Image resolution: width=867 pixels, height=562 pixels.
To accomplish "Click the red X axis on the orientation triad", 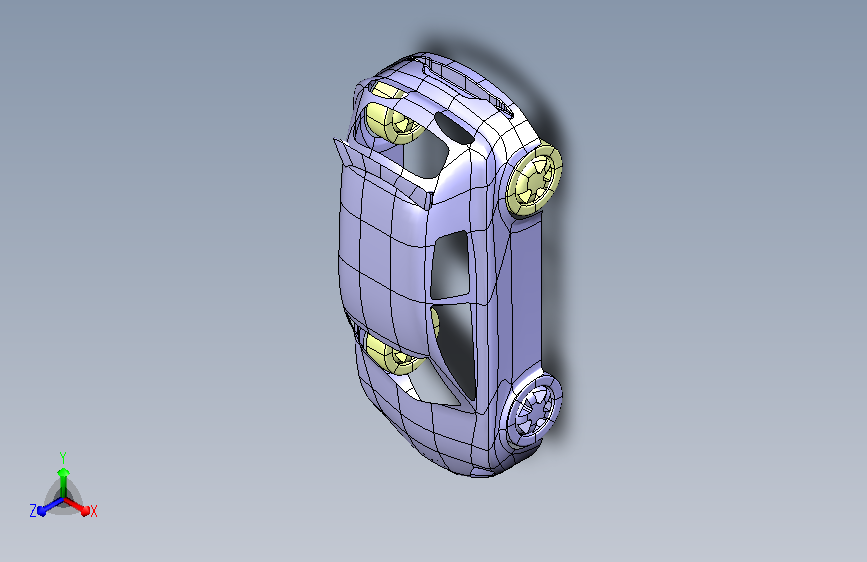I will pyautogui.click(x=77, y=506).
